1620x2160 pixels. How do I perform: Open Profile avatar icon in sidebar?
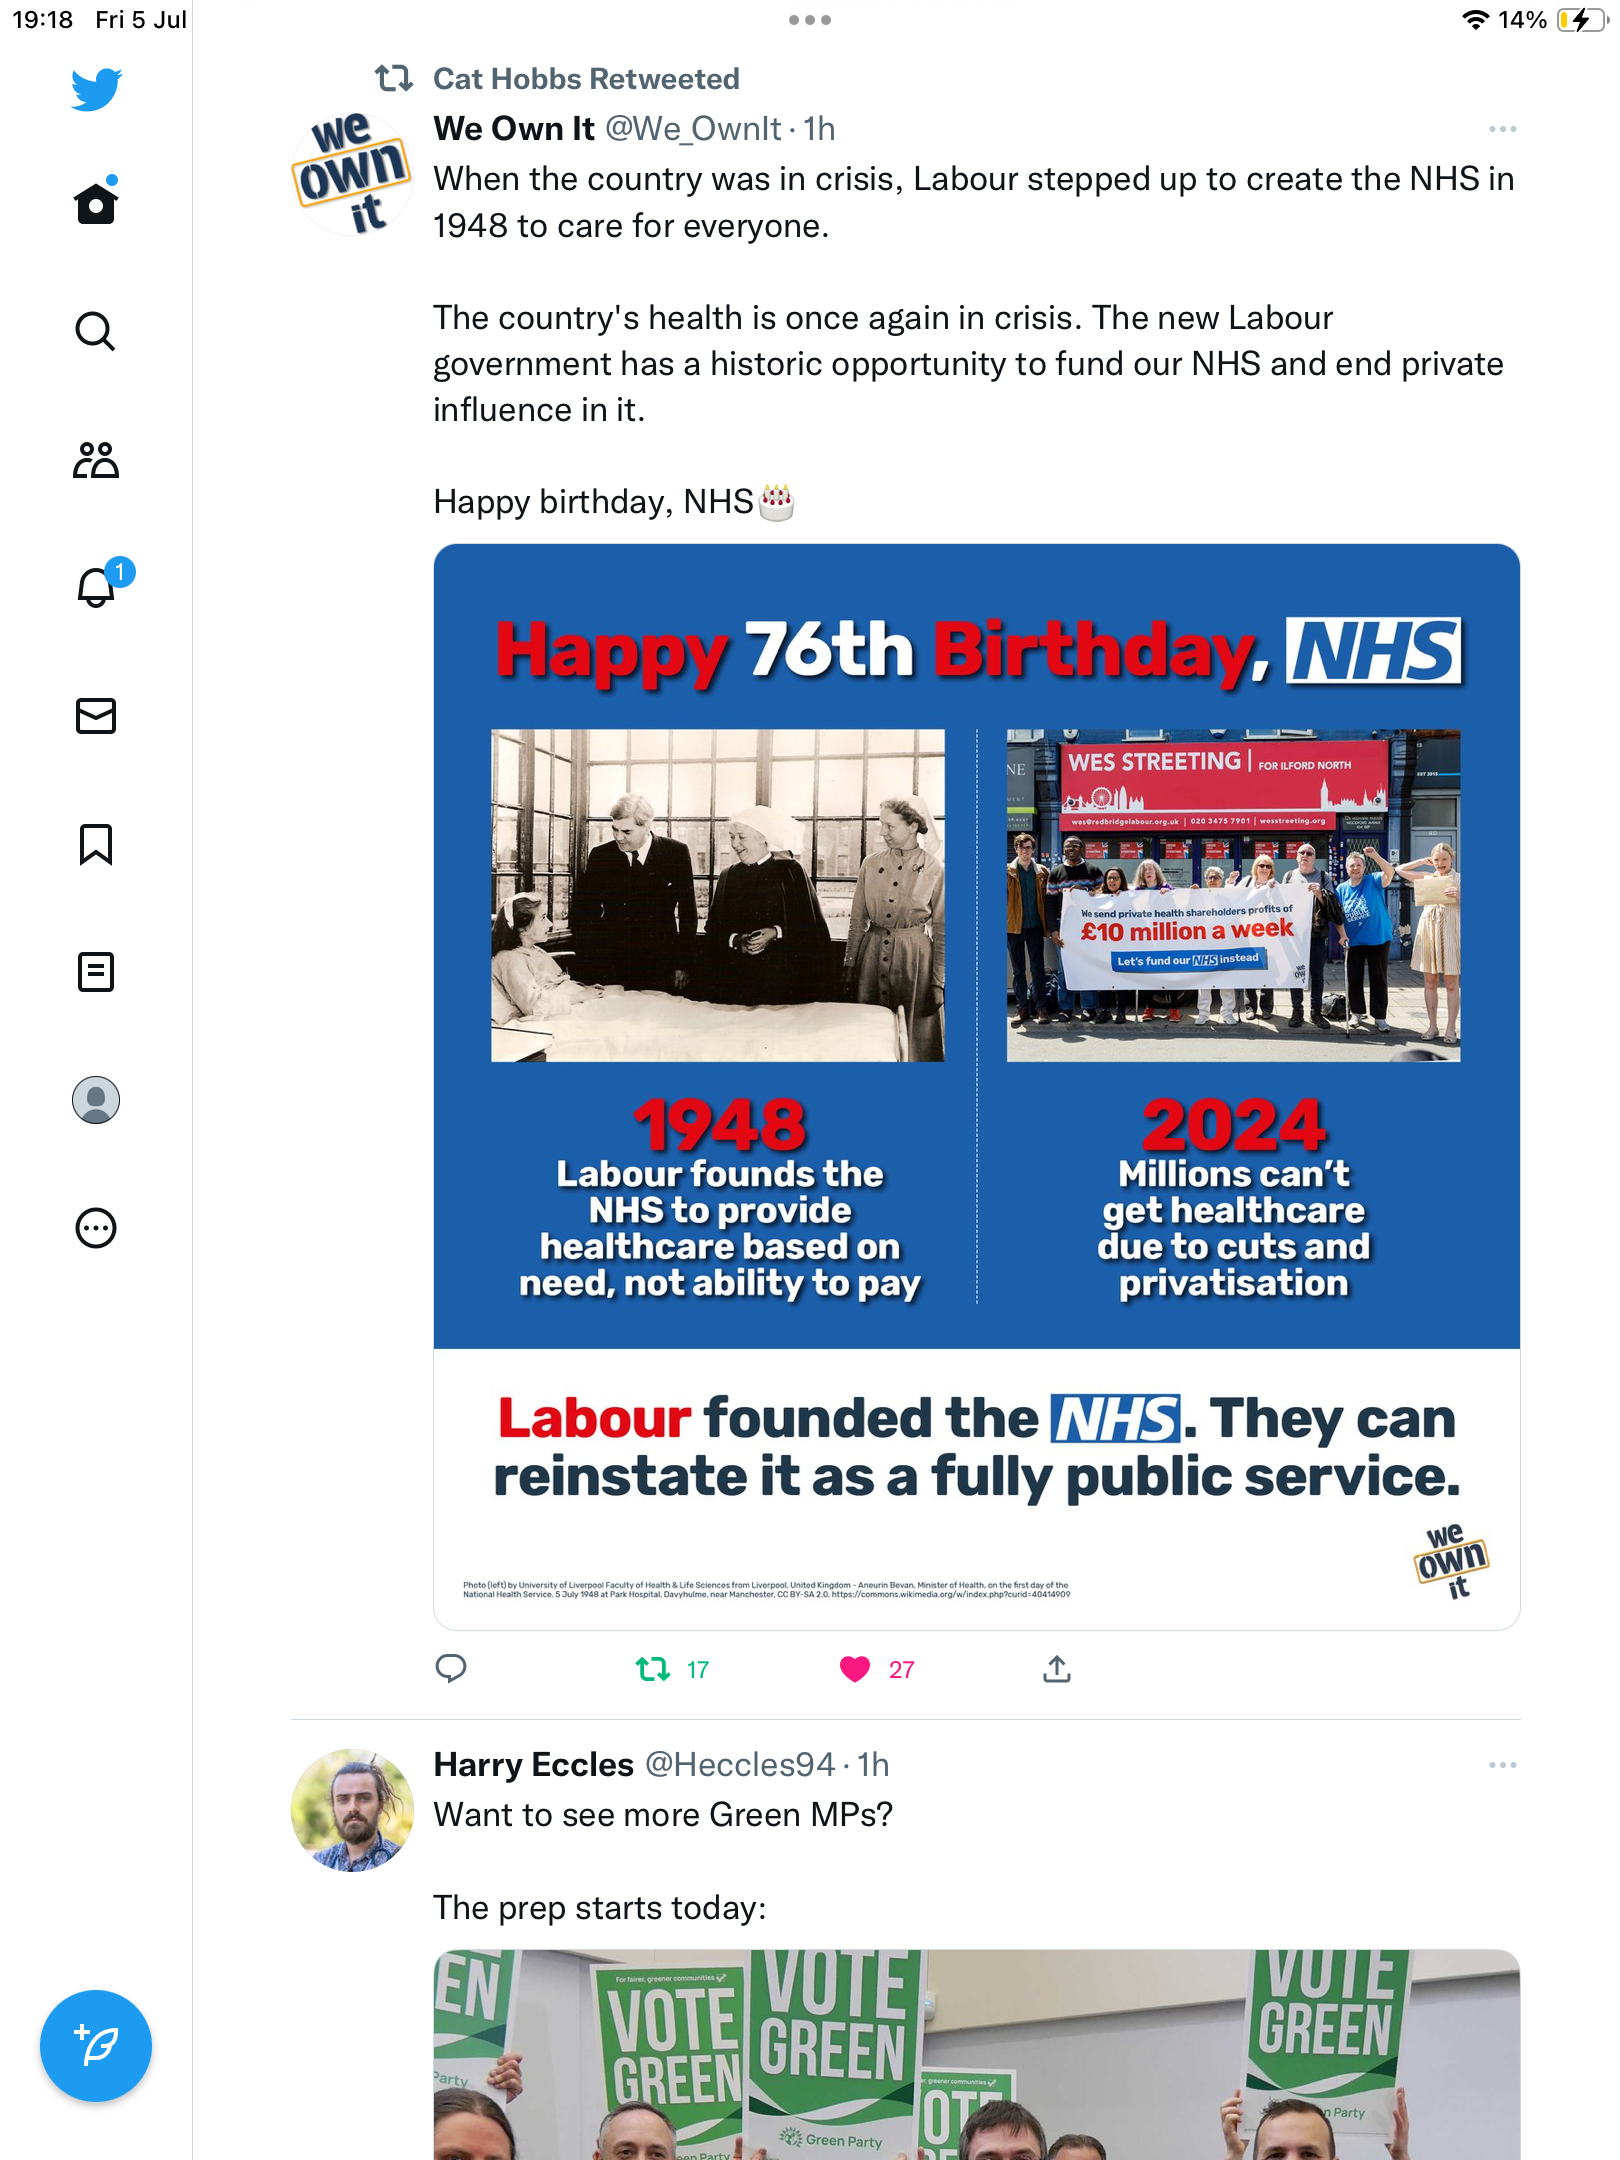tap(96, 1100)
